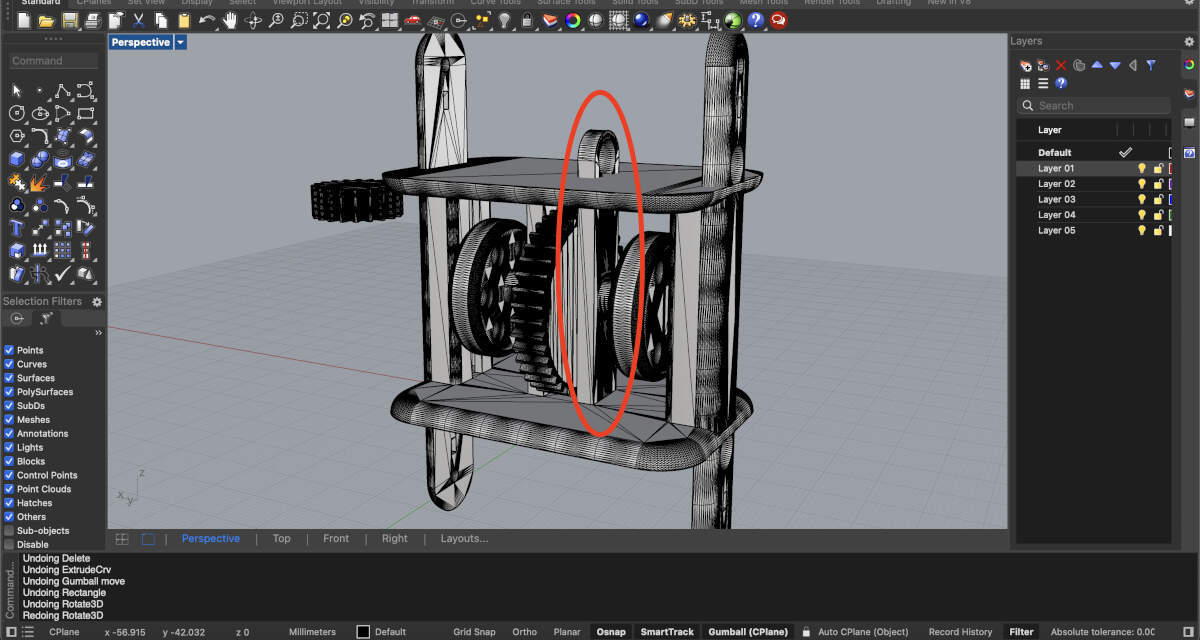
Task: Open the color wheel icon in top toolbar
Action: (572, 20)
